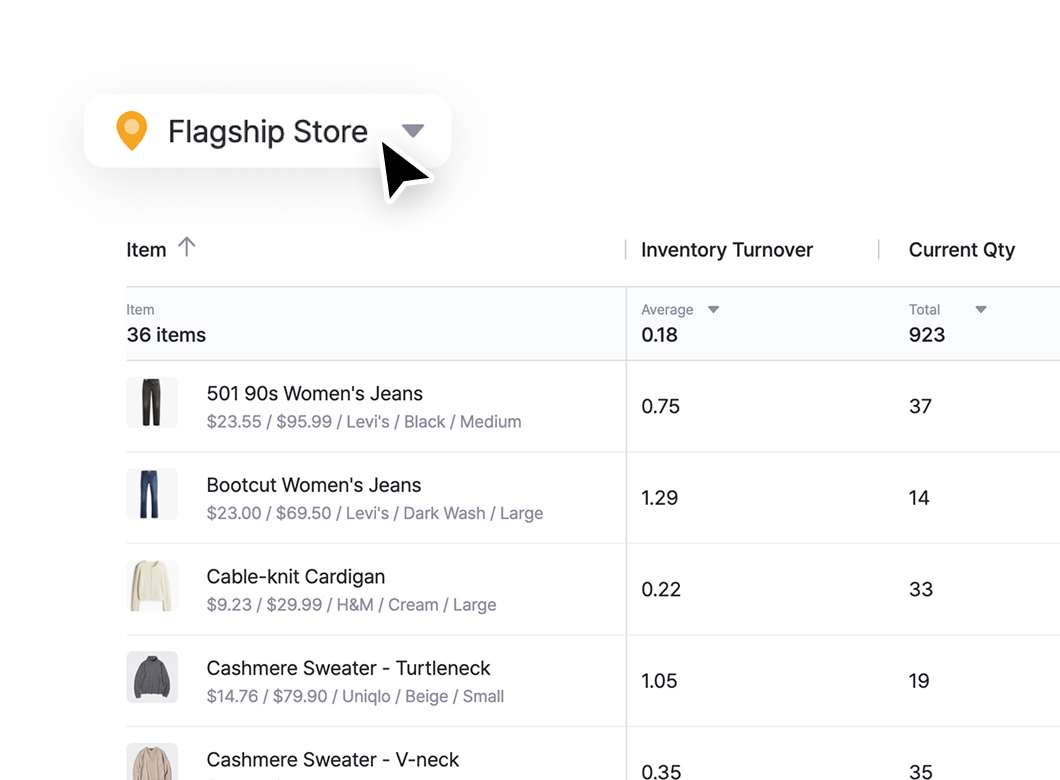Click the quantity 19 cell
The height and width of the screenshot is (780, 1060).
tap(919, 681)
